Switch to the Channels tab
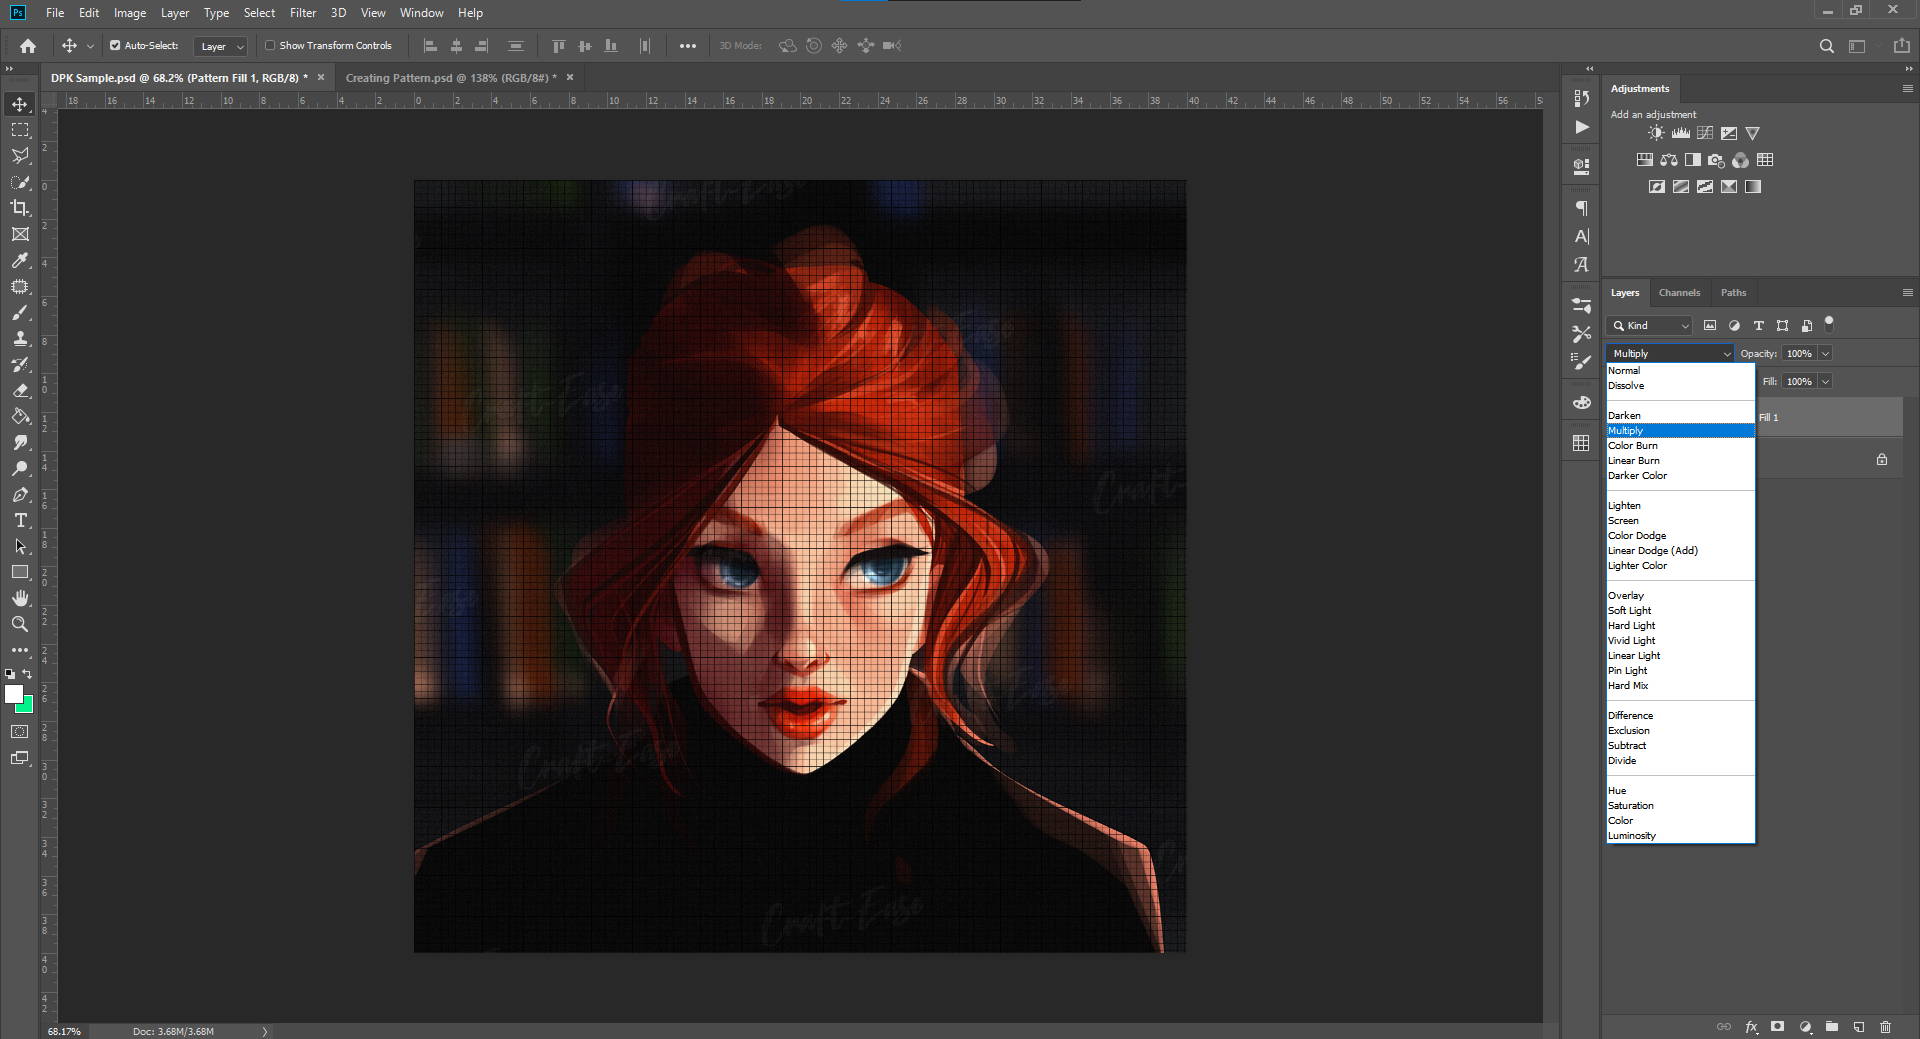 tap(1679, 293)
